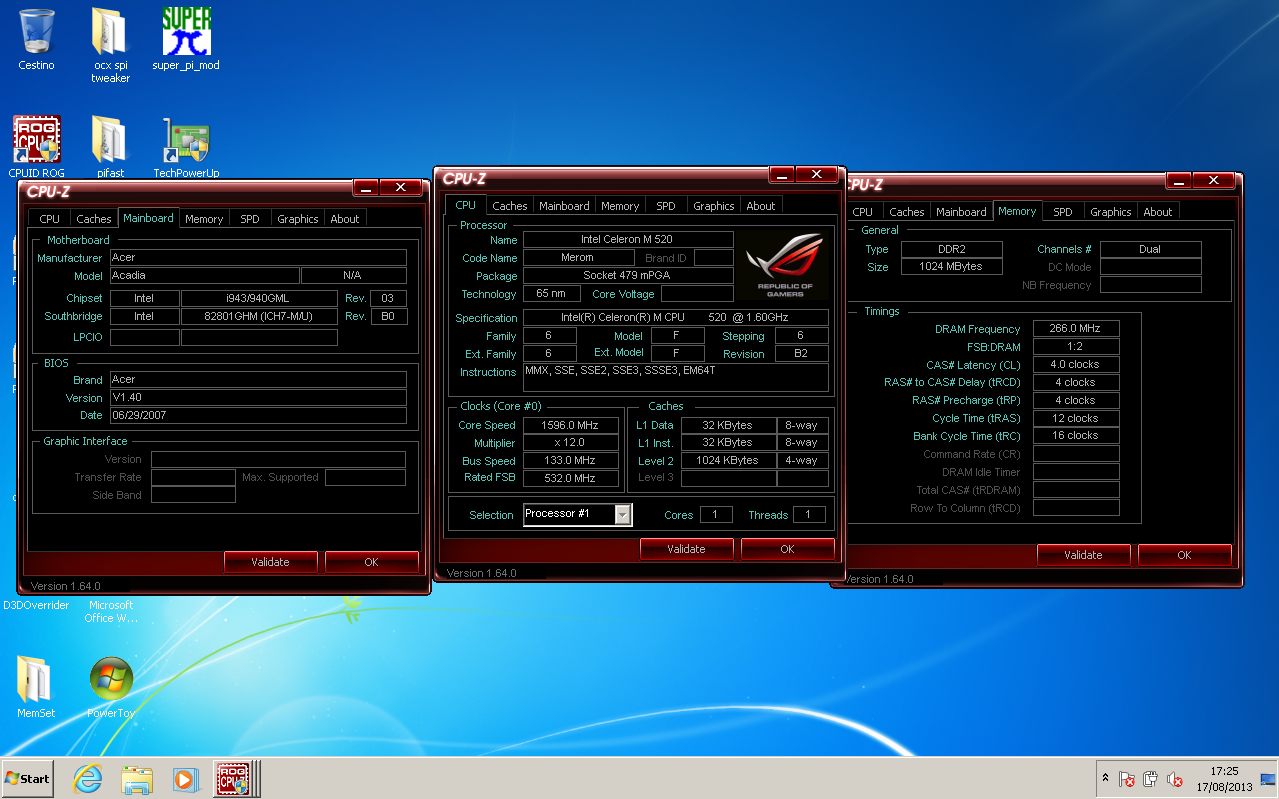Open Windows Explorer from the taskbar
Image resolution: width=1279 pixels, height=799 pixels.
click(x=137, y=778)
